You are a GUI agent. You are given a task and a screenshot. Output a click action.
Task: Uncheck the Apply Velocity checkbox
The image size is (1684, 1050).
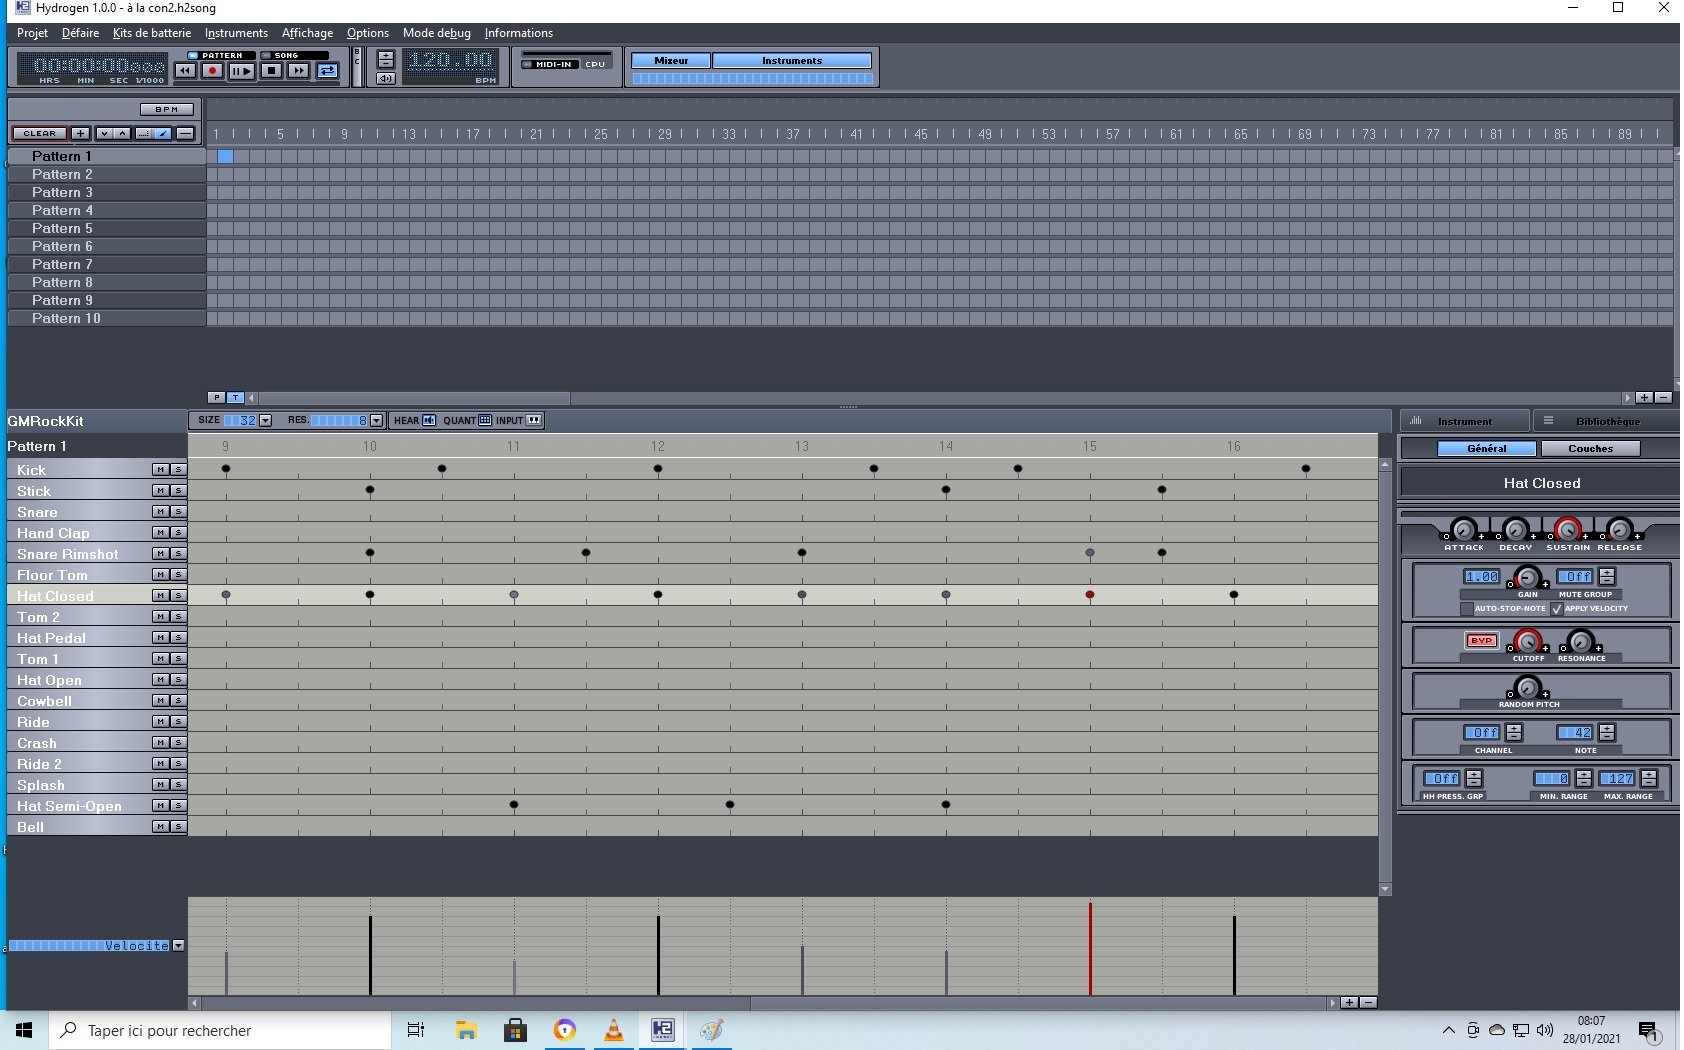[x=1557, y=609]
